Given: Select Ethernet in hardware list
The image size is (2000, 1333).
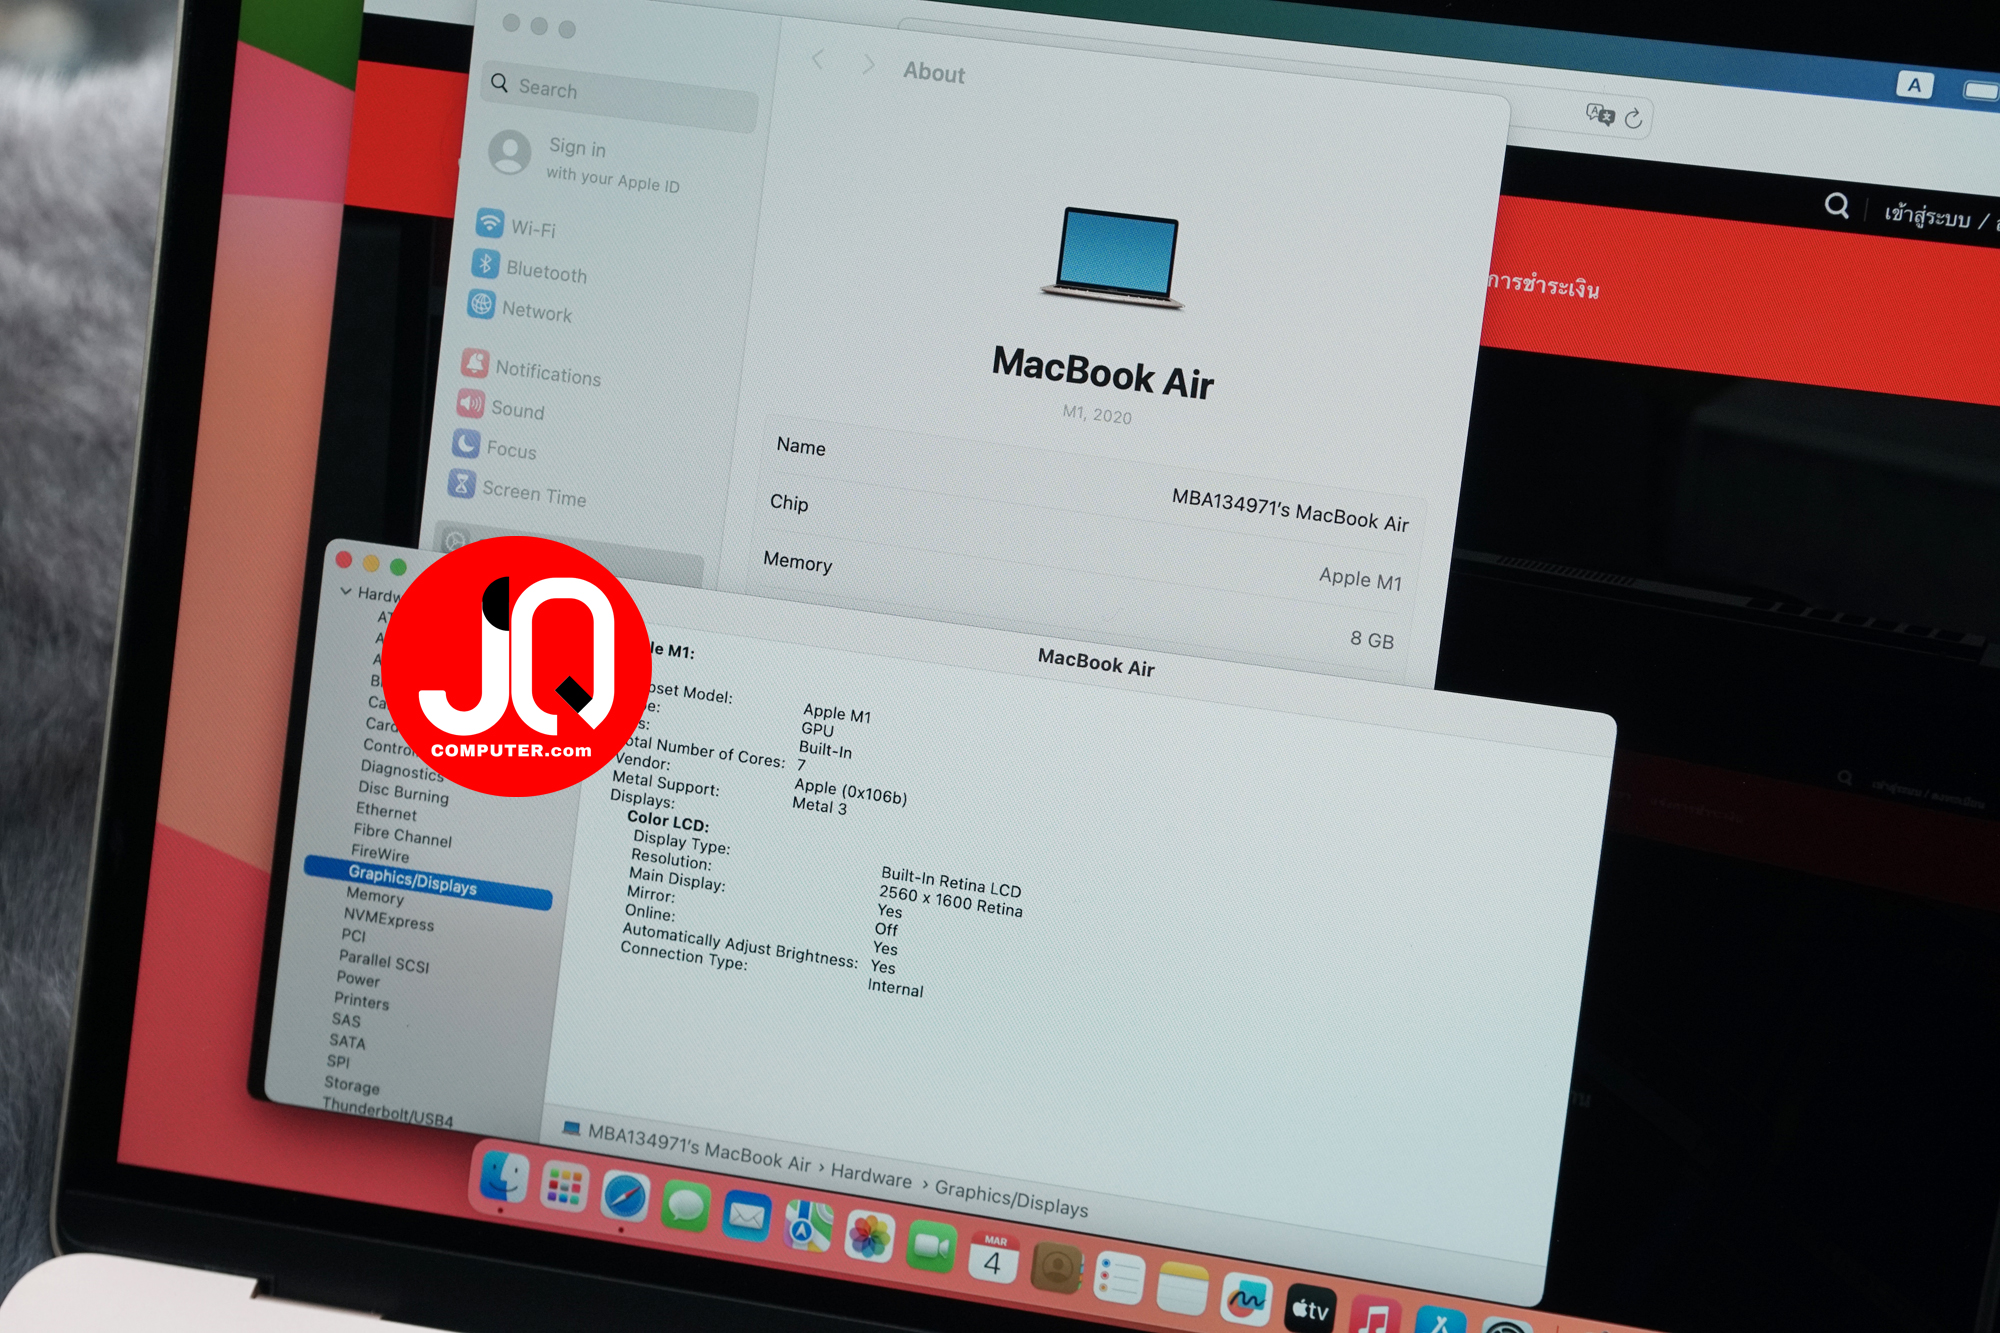Looking at the screenshot, I should pos(386,811).
